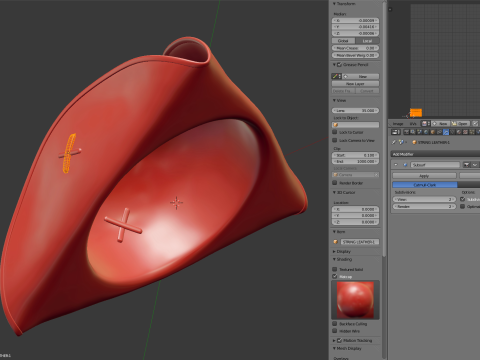Screen dimensions: 480x360
Task: Open the editor type selector in Properties header
Action: tap(396, 132)
